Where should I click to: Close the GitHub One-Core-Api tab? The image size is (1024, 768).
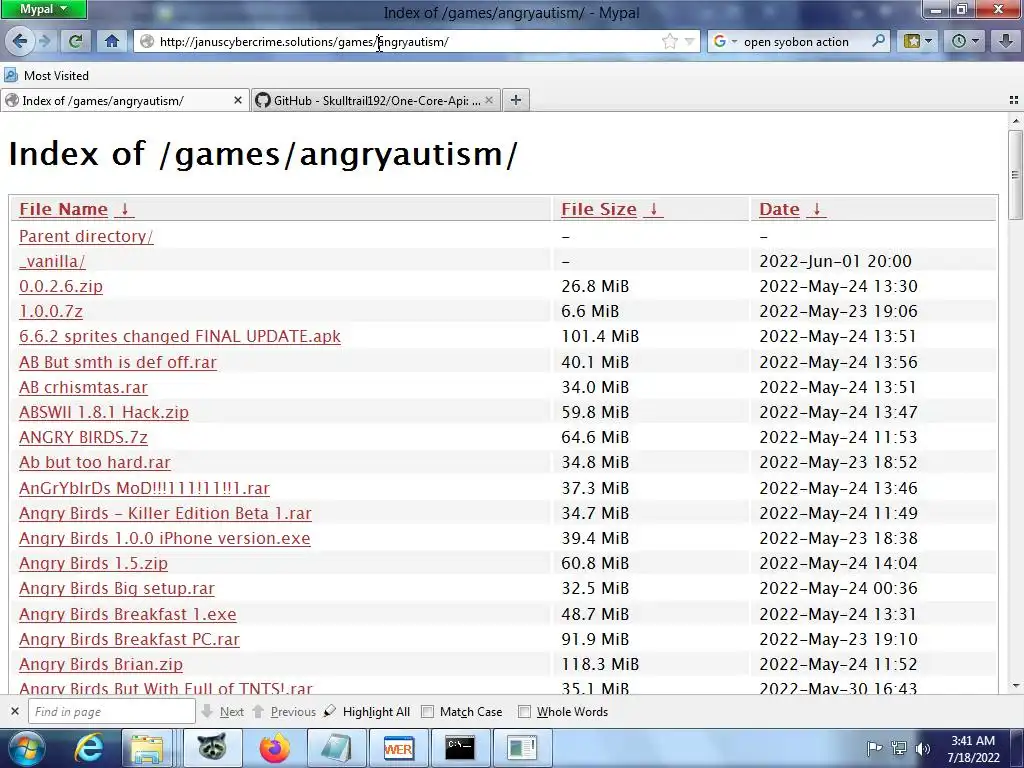[489, 101]
